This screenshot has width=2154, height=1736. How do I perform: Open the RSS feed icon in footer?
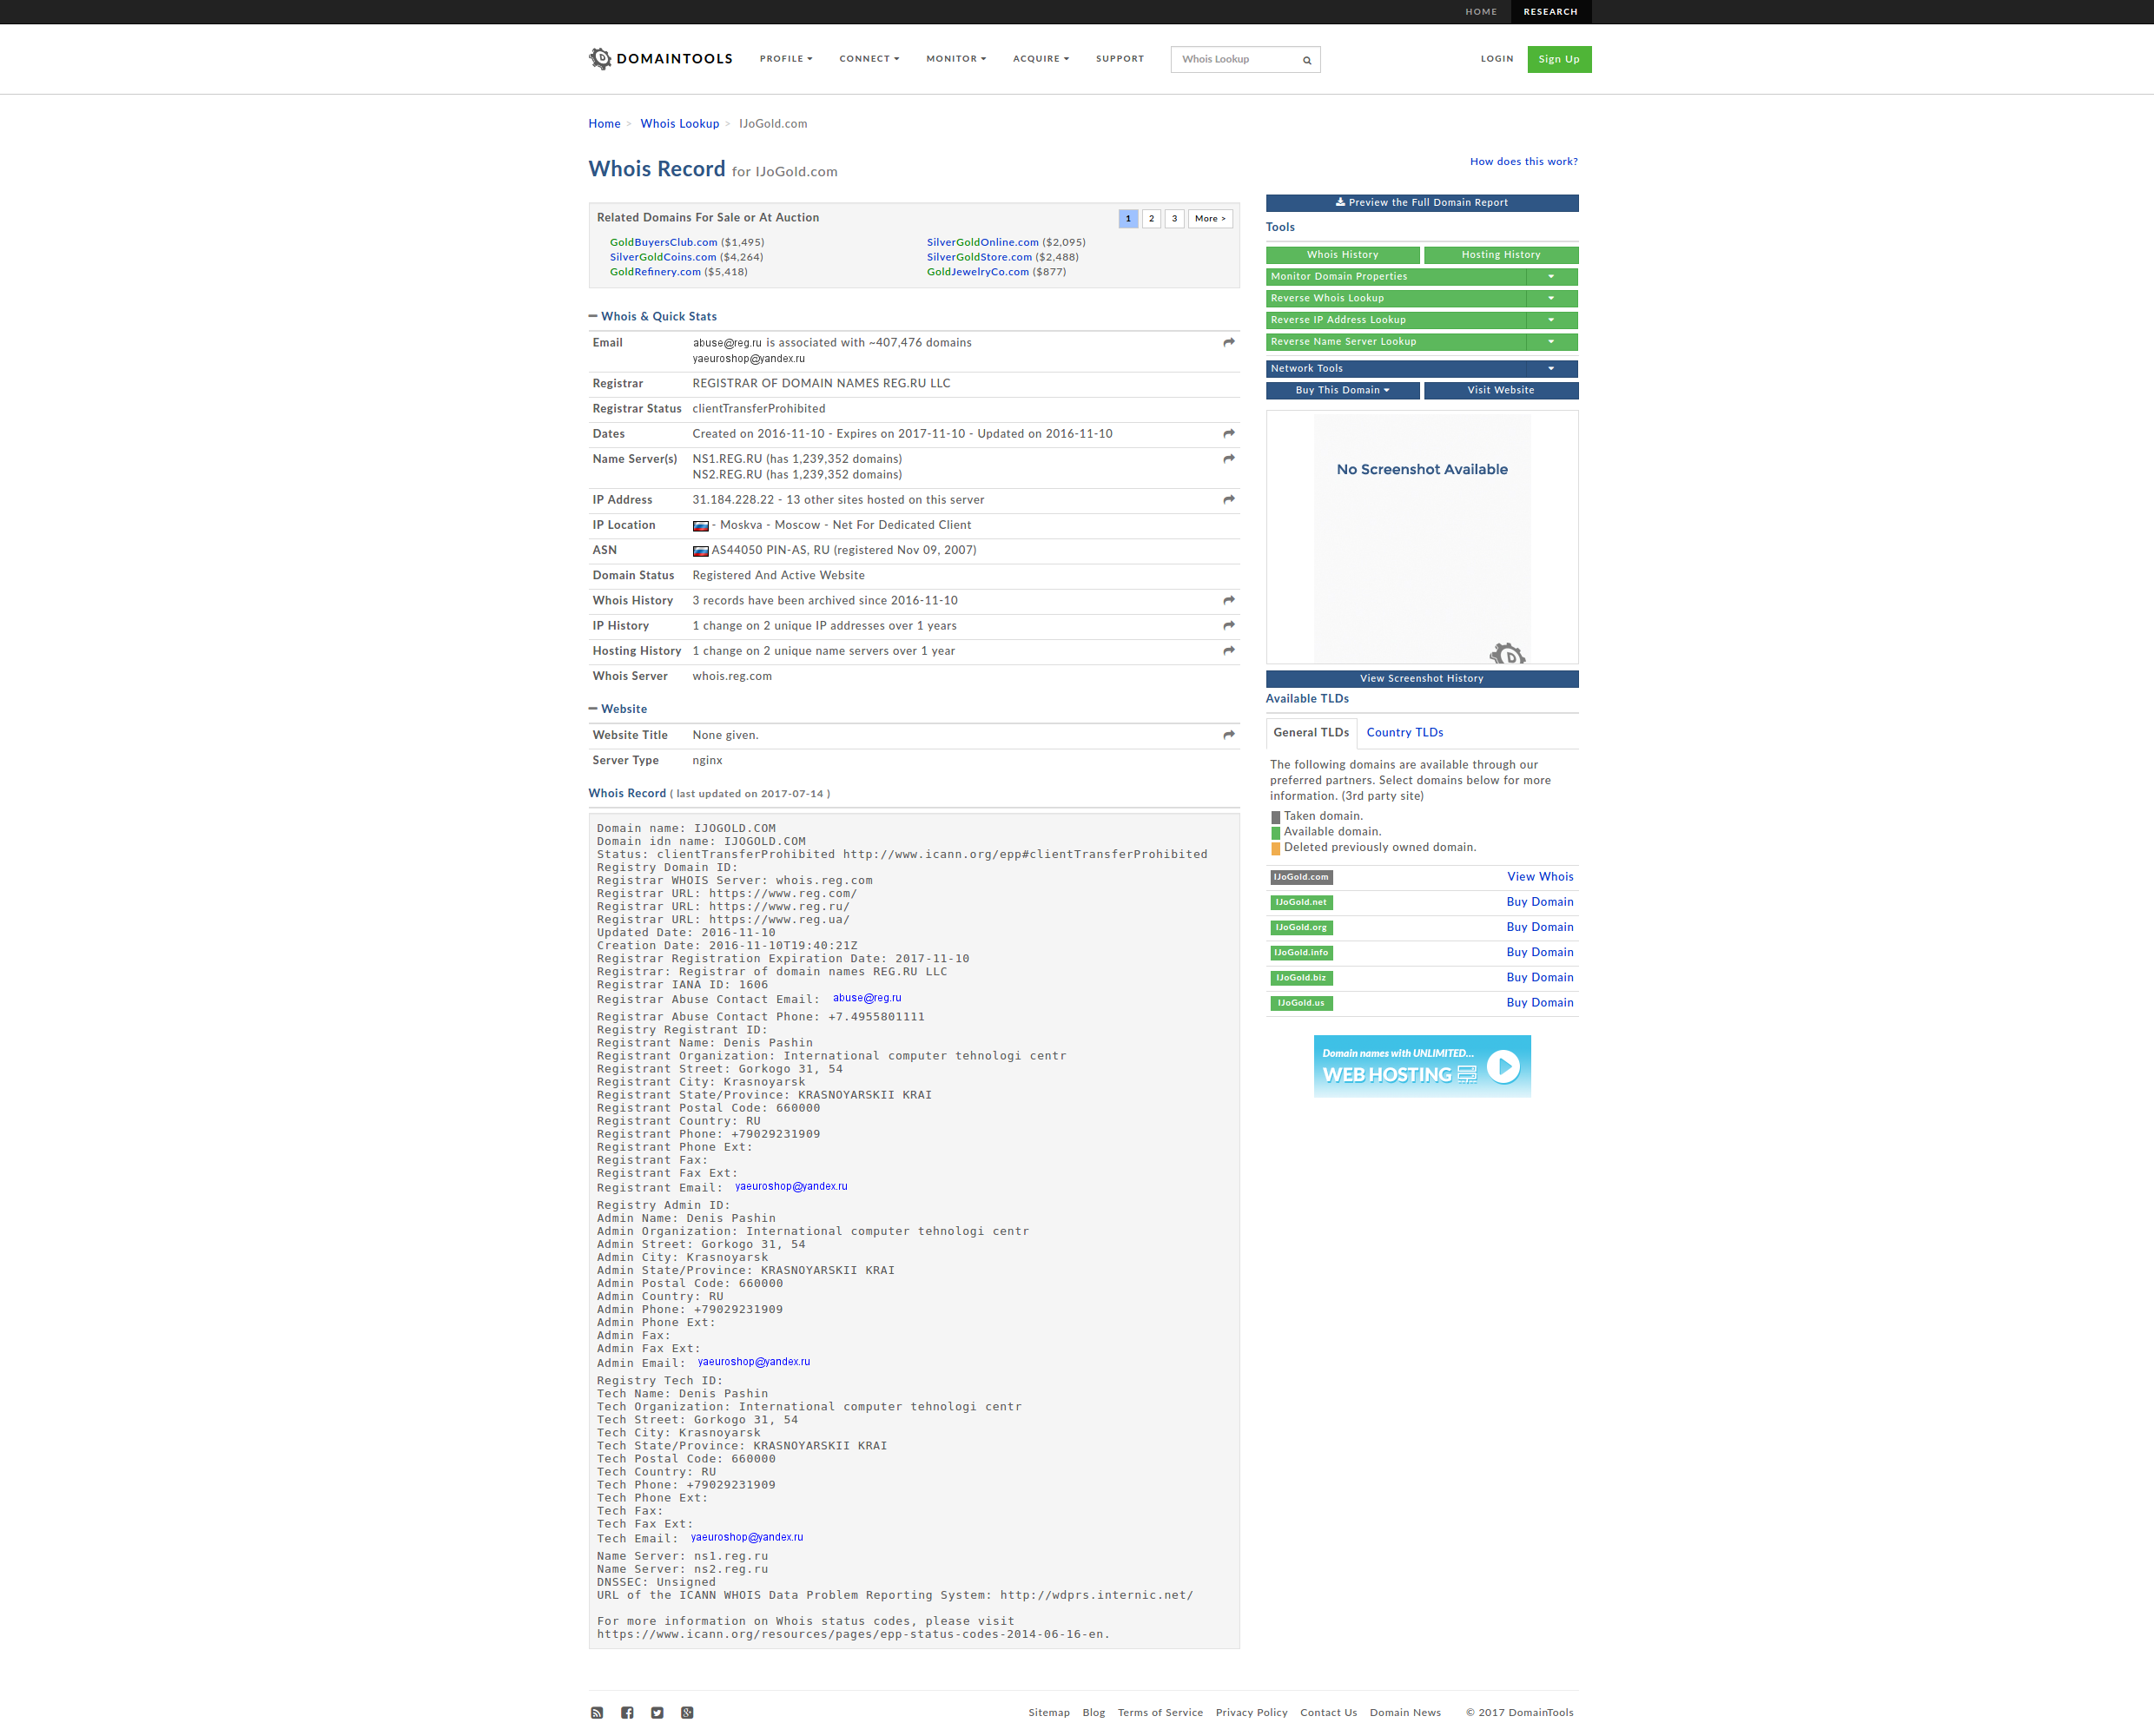(597, 1712)
